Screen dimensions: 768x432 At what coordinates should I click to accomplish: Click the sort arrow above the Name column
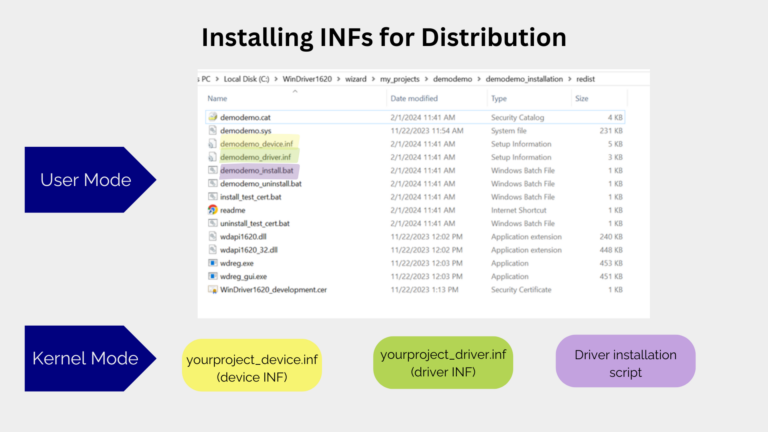click(x=294, y=91)
